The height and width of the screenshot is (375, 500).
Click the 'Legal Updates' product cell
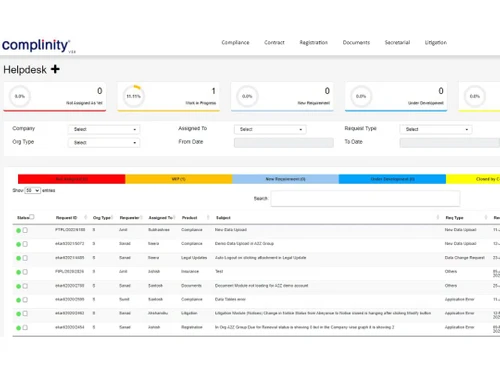194,258
